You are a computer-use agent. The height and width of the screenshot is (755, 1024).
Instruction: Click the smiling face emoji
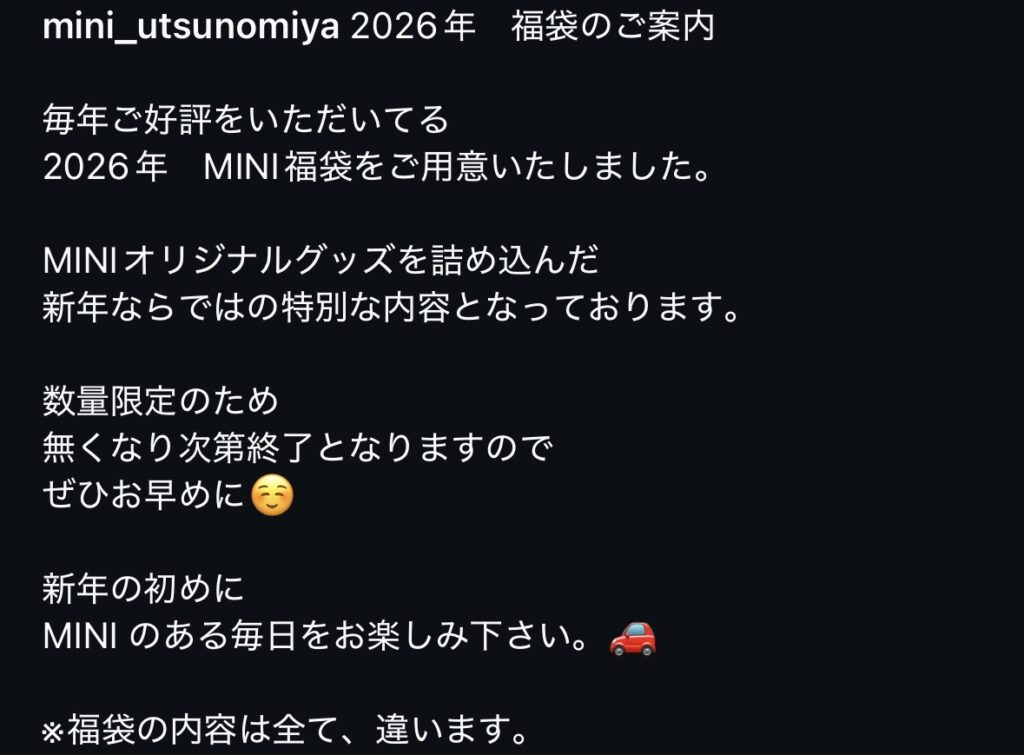pyautogui.click(x=272, y=496)
